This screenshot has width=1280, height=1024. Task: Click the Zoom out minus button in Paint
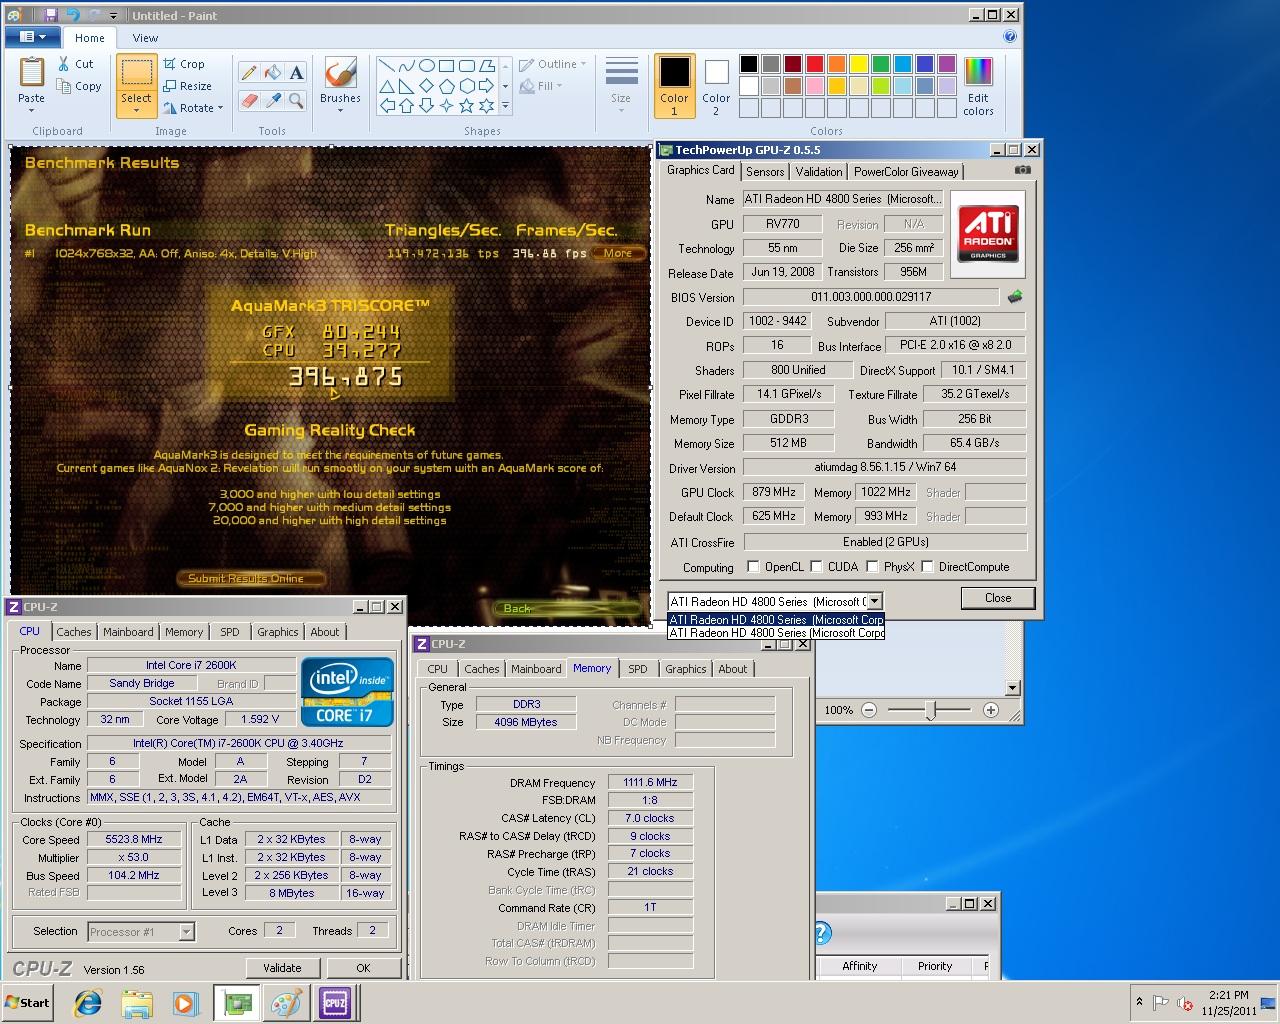click(x=869, y=710)
